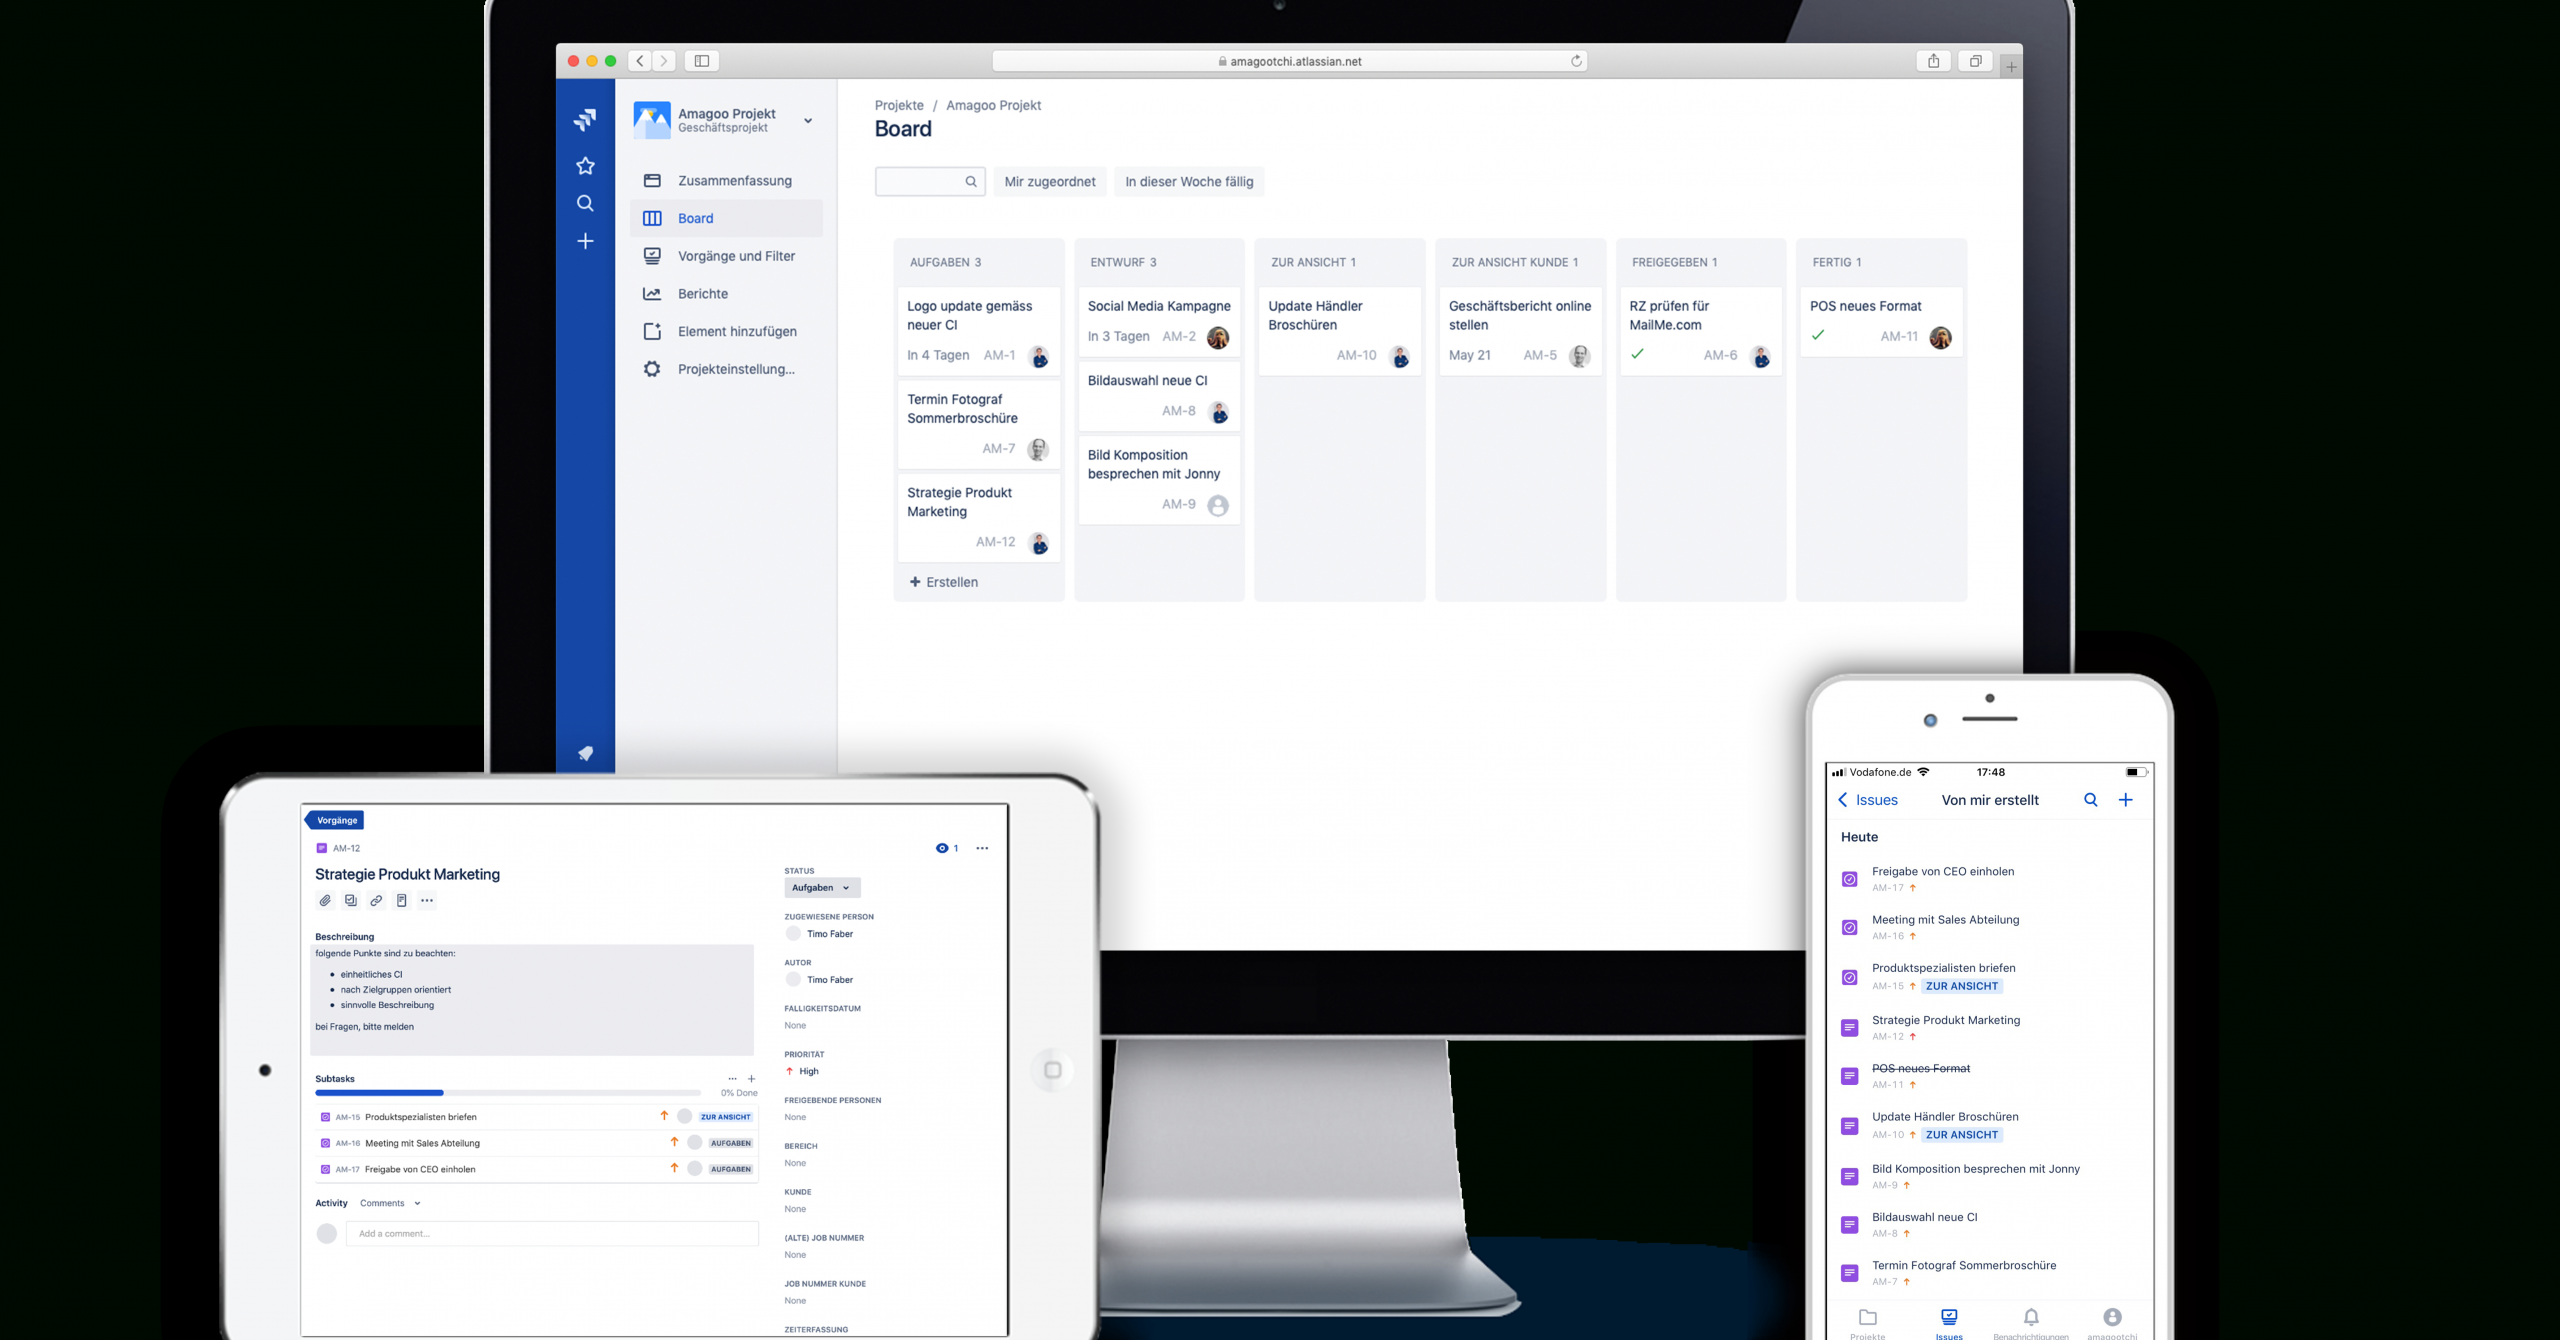The height and width of the screenshot is (1340, 2560).
Task: Click assignee avatar on AM-2 card
Action: [1218, 338]
